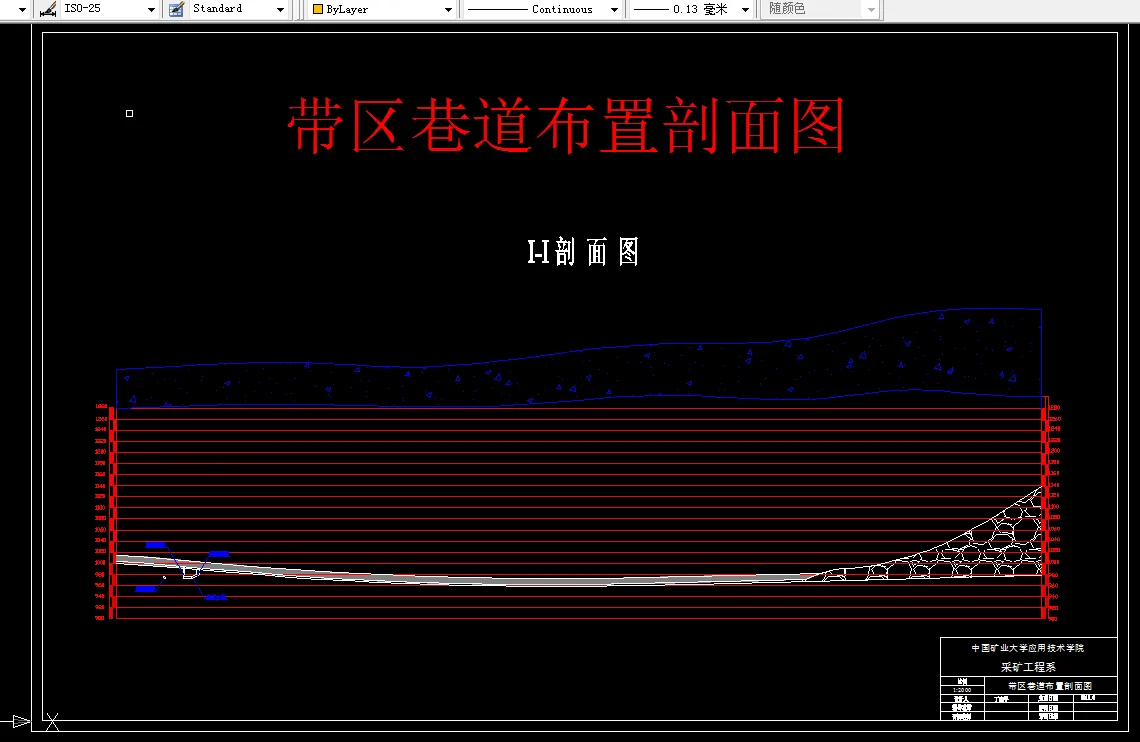This screenshot has width=1140, height=742.
Task: Select the 中国矿业大学应用技术学院 title block text
Action: [1027, 648]
